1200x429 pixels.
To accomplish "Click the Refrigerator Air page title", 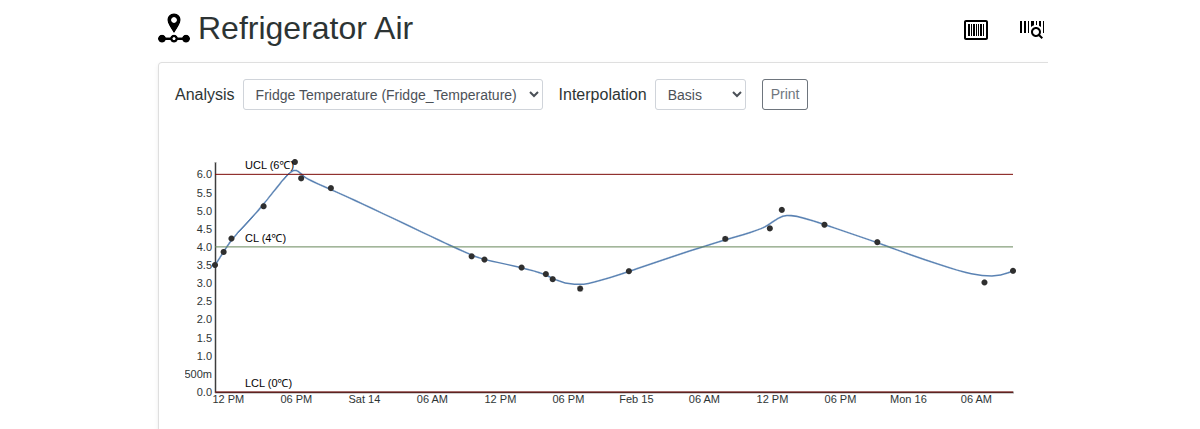I will click(x=305, y=29).
